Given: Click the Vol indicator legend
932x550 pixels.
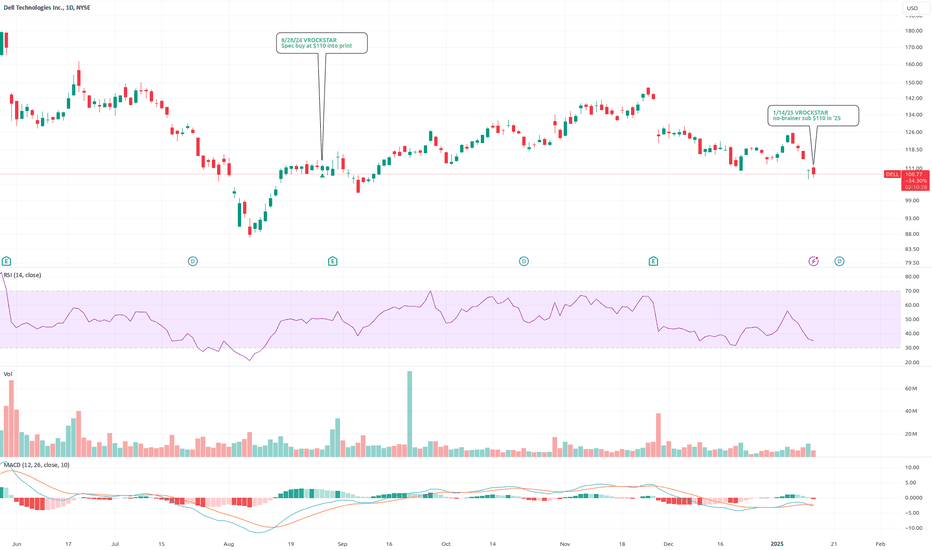Looking at the screenshot, I should (x=8, y=374).
